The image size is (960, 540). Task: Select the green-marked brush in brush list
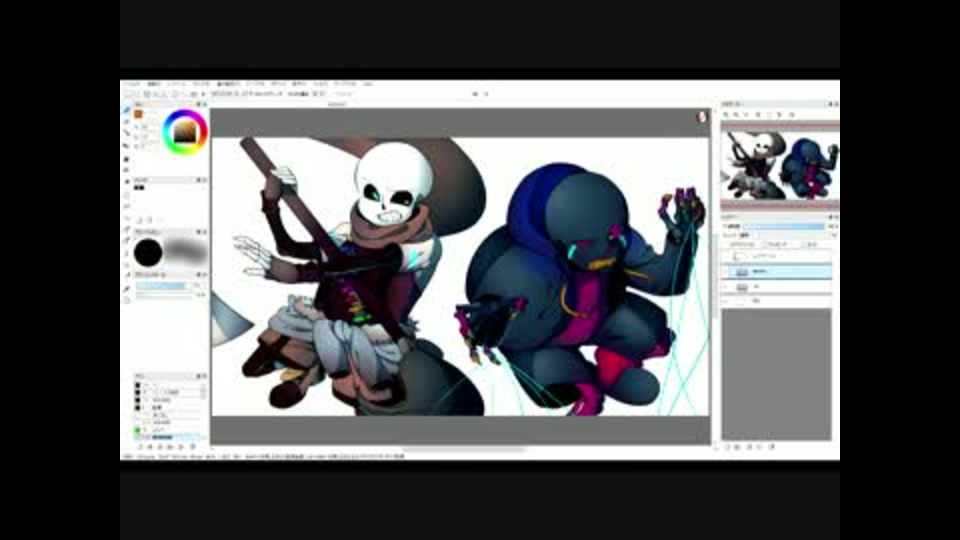pos(167,430)
